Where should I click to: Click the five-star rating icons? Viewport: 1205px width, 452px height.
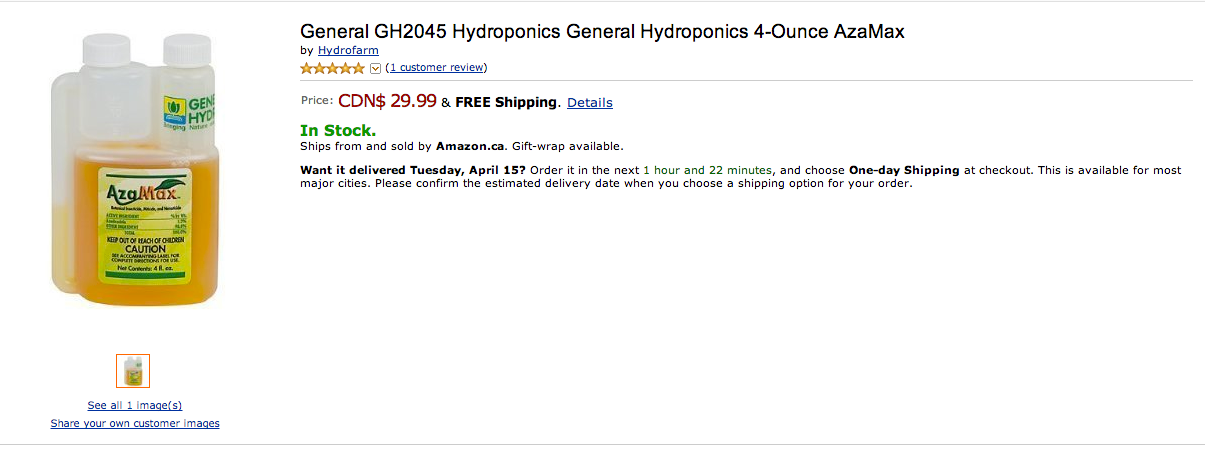(333, 68)
